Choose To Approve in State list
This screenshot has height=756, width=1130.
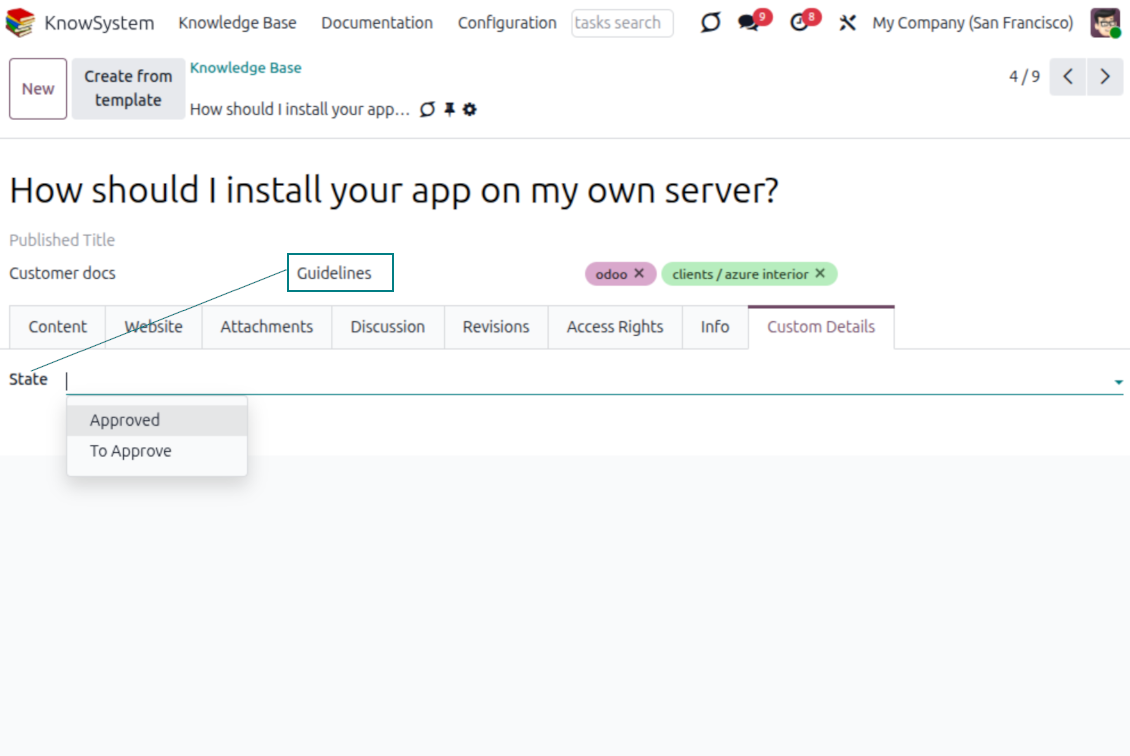[x=131, y=451]
